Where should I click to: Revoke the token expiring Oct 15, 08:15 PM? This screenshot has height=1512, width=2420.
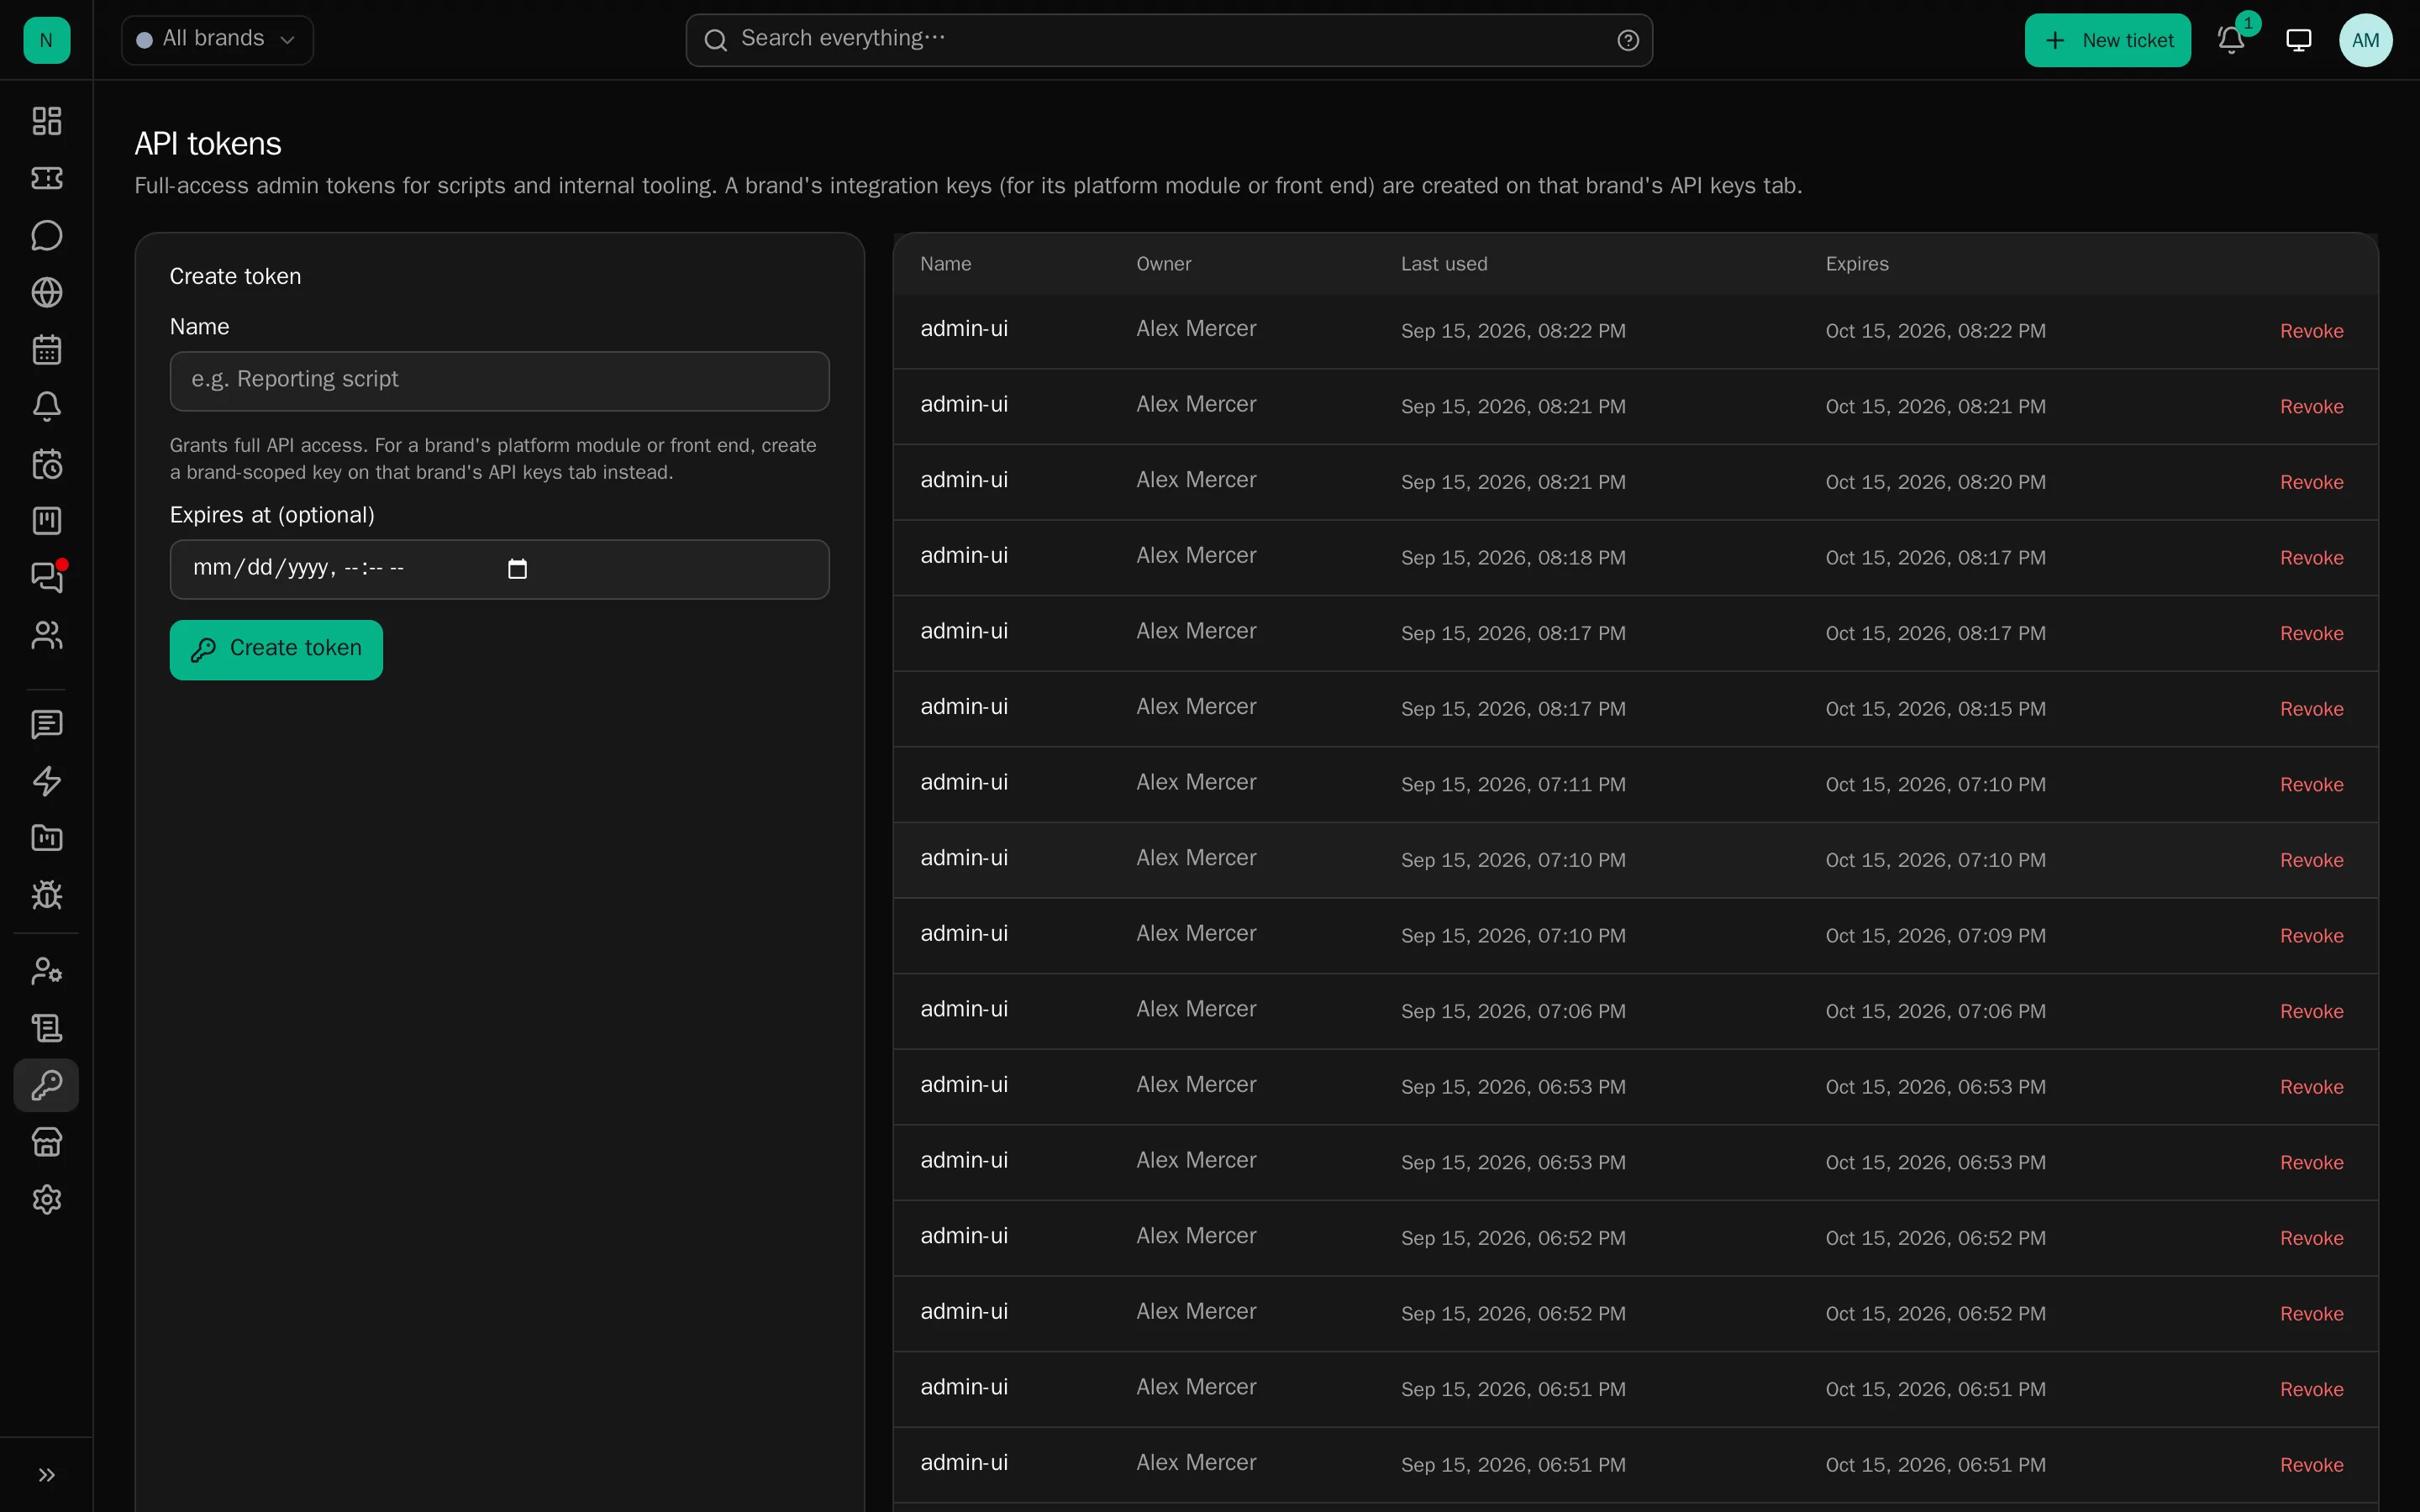[x=2311, y=709]
